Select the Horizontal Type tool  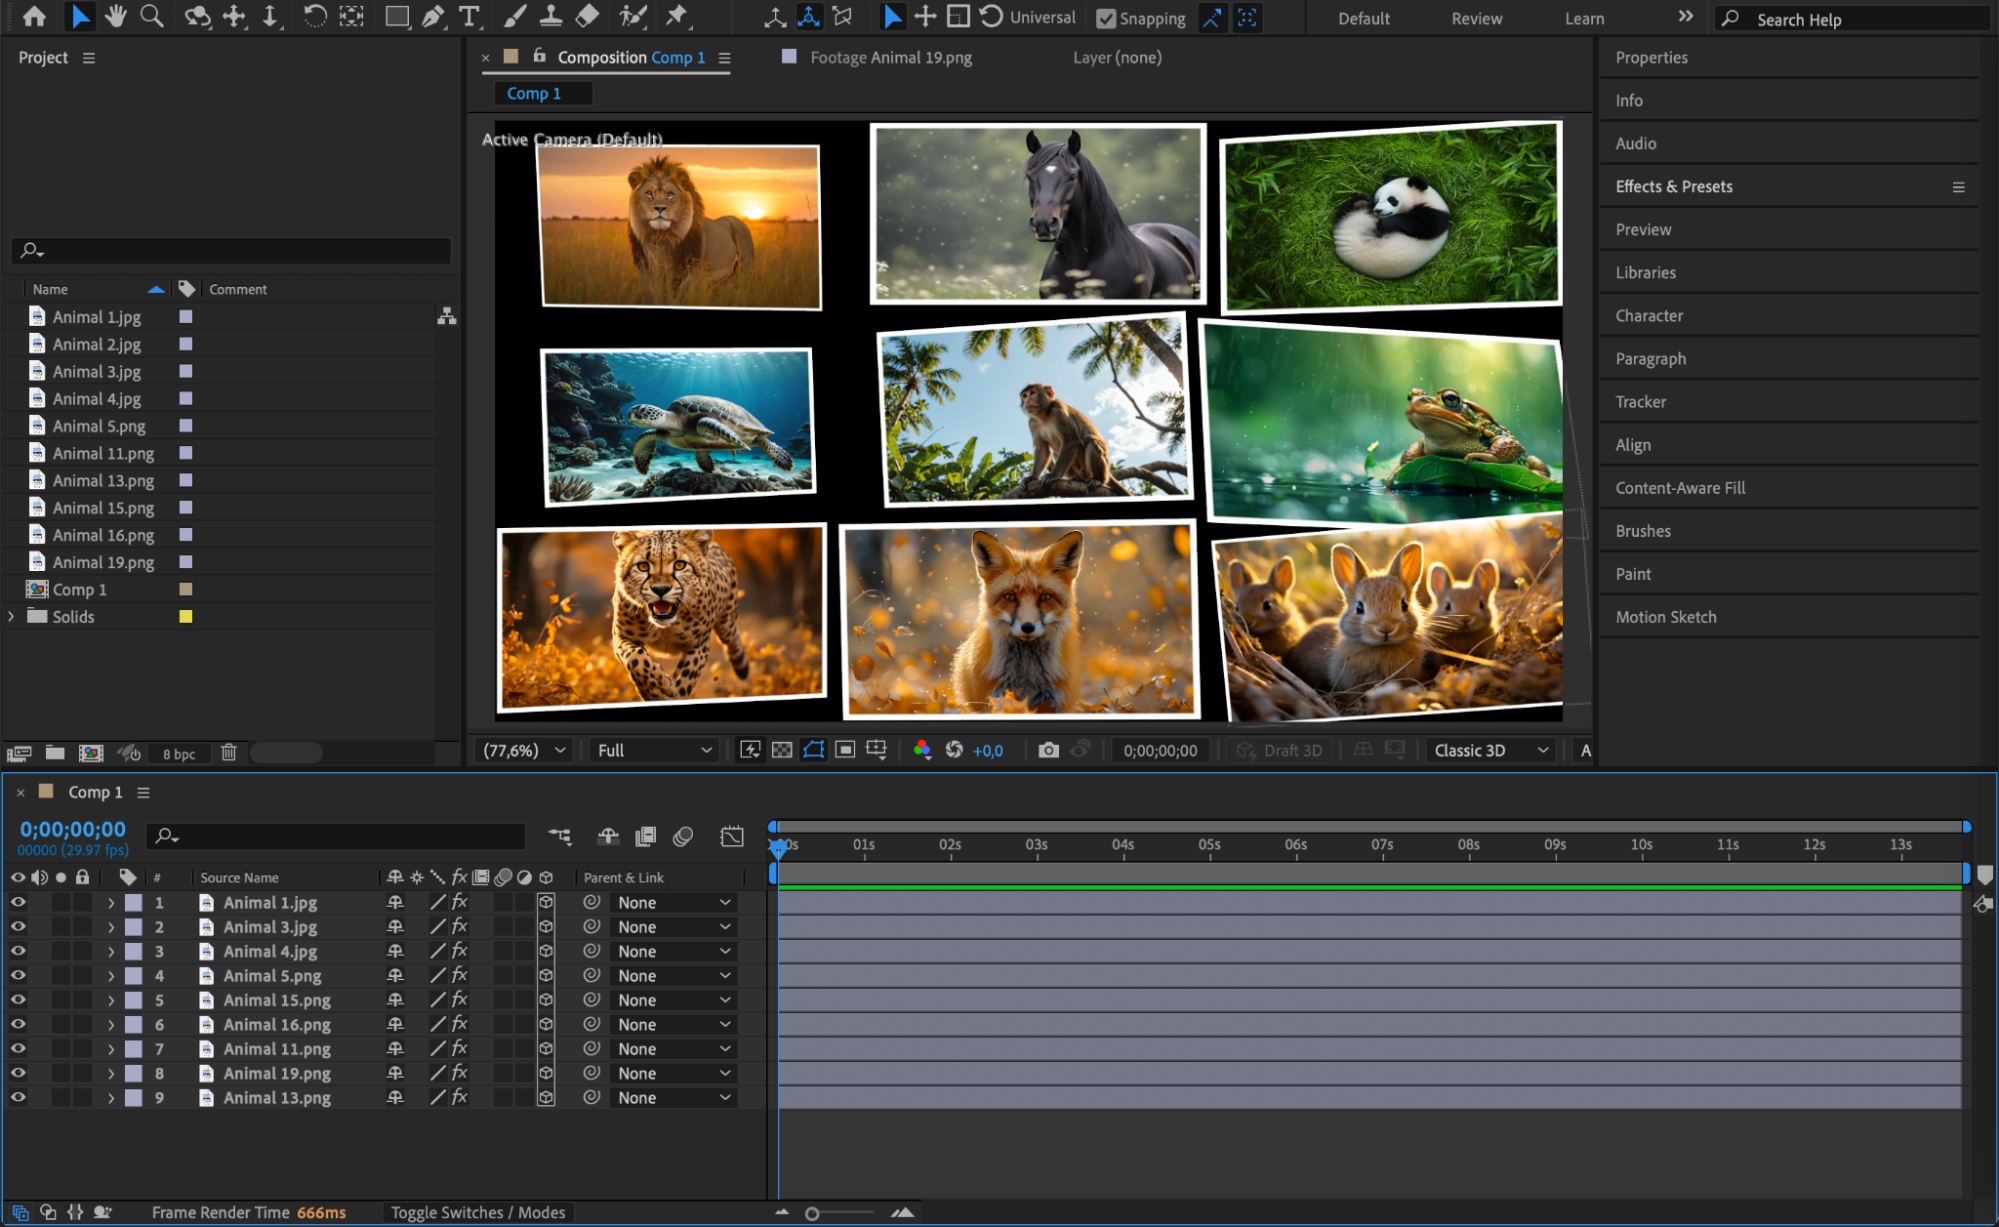[468, 16]
